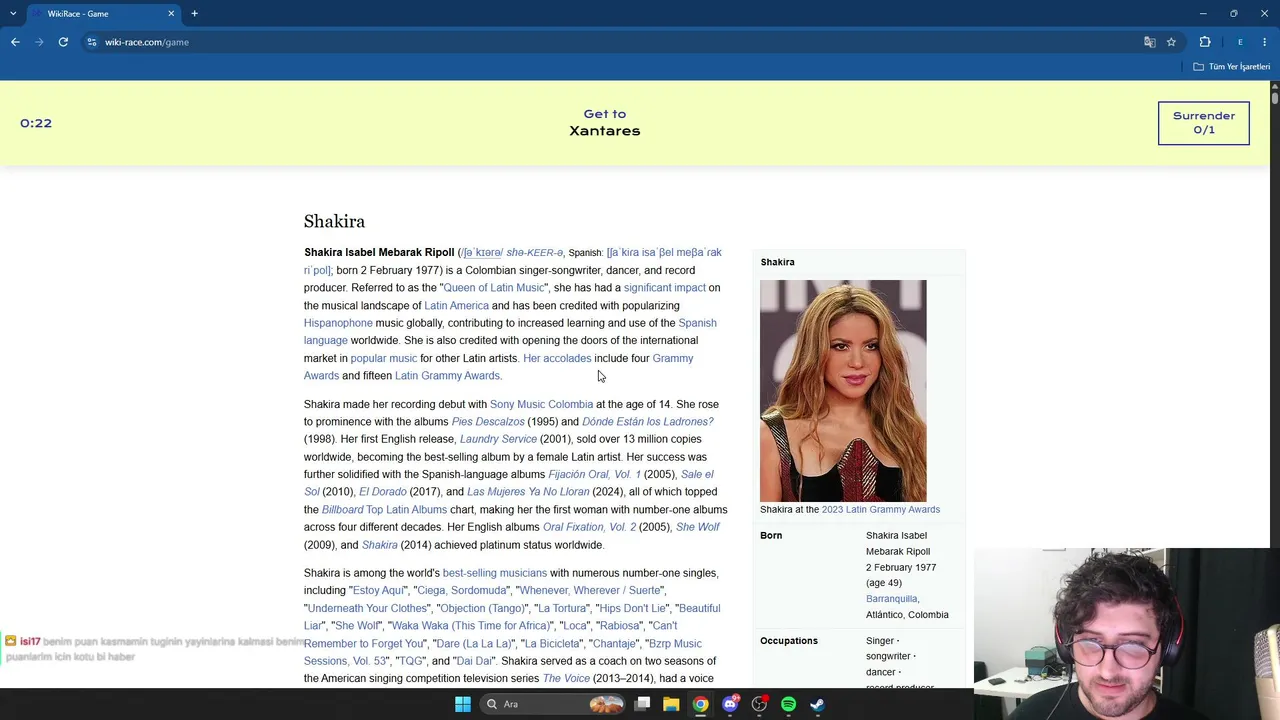
Task: Click the Dare (La La La) link
Action: pos(474,644)
